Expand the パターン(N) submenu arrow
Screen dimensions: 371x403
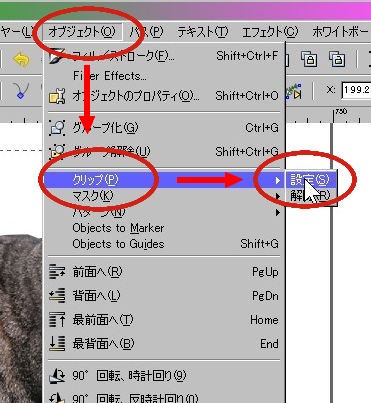[x=277, y=212]
